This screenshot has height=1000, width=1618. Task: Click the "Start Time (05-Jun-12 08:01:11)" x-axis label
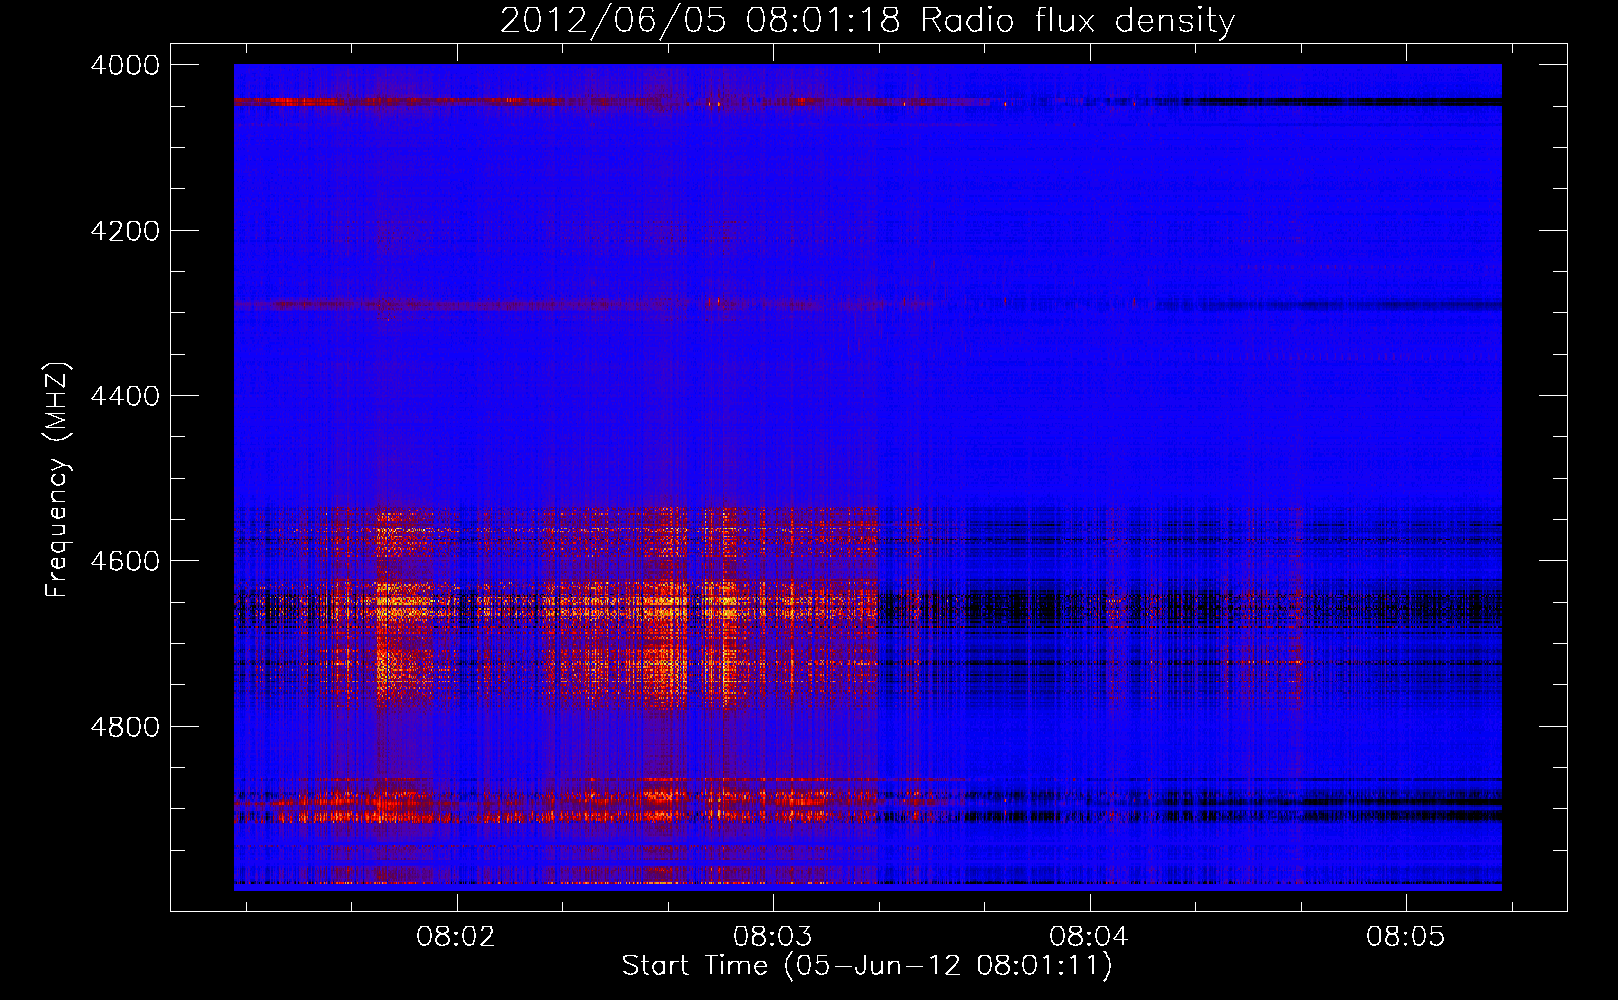coord(867,966)
